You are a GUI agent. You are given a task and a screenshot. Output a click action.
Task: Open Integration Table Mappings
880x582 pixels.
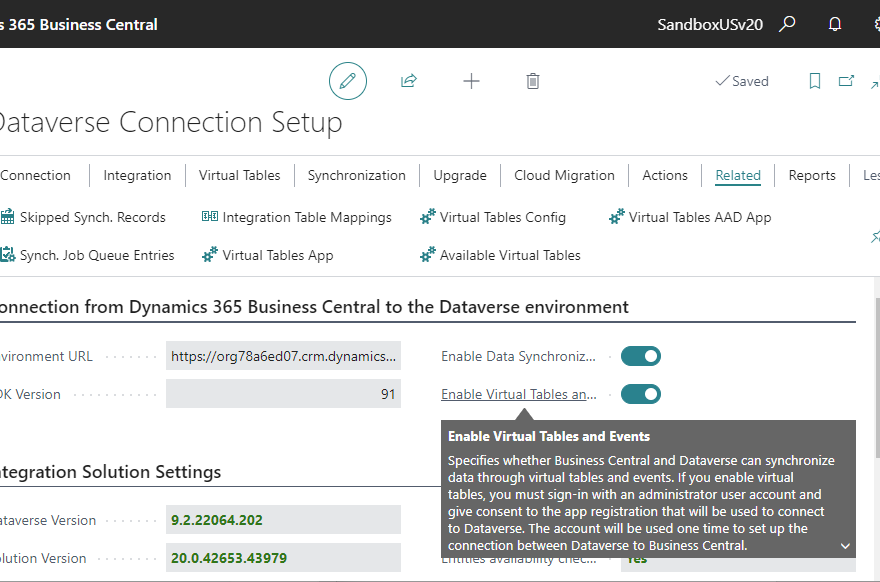[x=307, y=217]
